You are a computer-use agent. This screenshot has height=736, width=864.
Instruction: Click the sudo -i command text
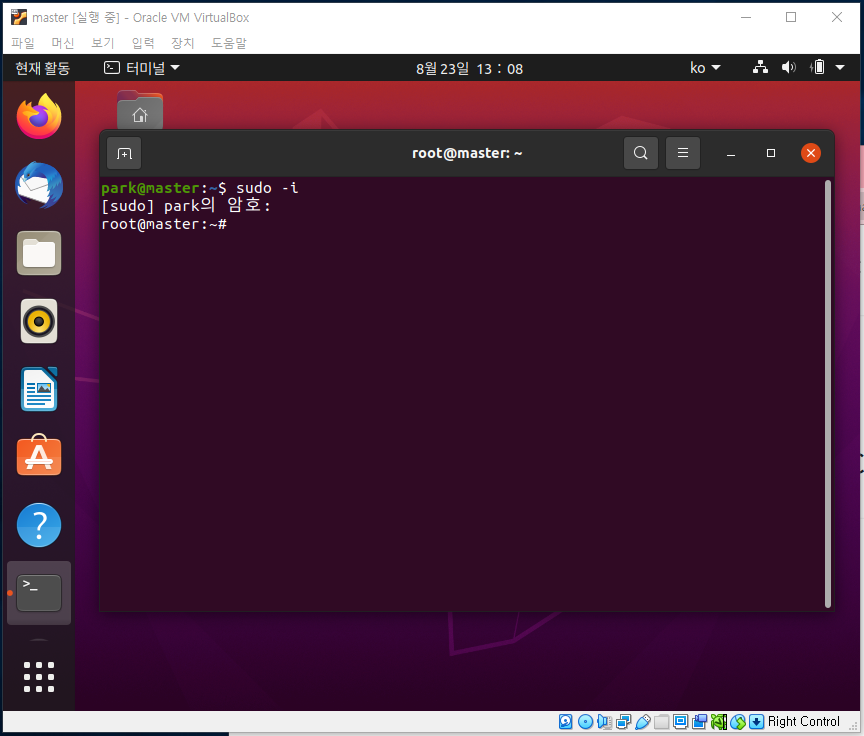267,188
